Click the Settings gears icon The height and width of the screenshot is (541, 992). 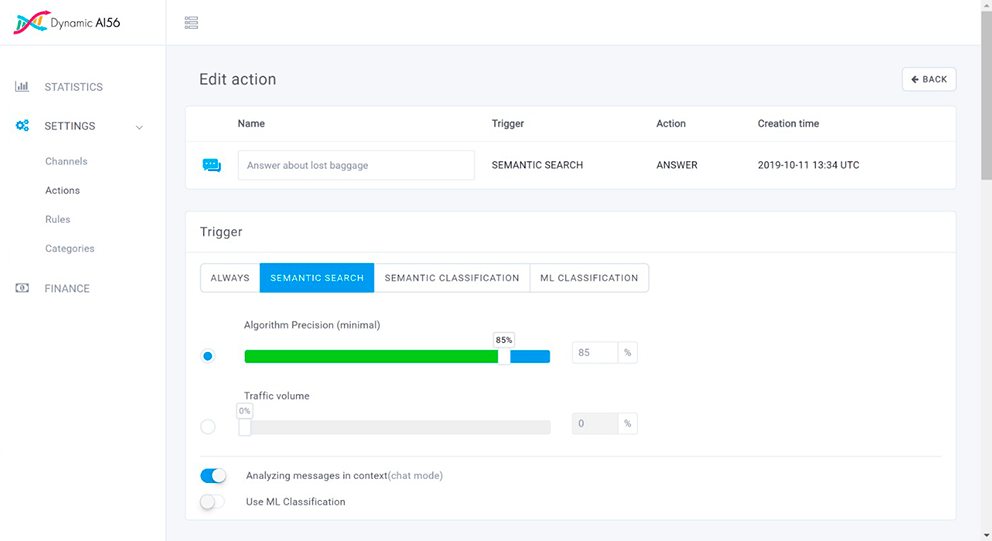tap(22, 126)
